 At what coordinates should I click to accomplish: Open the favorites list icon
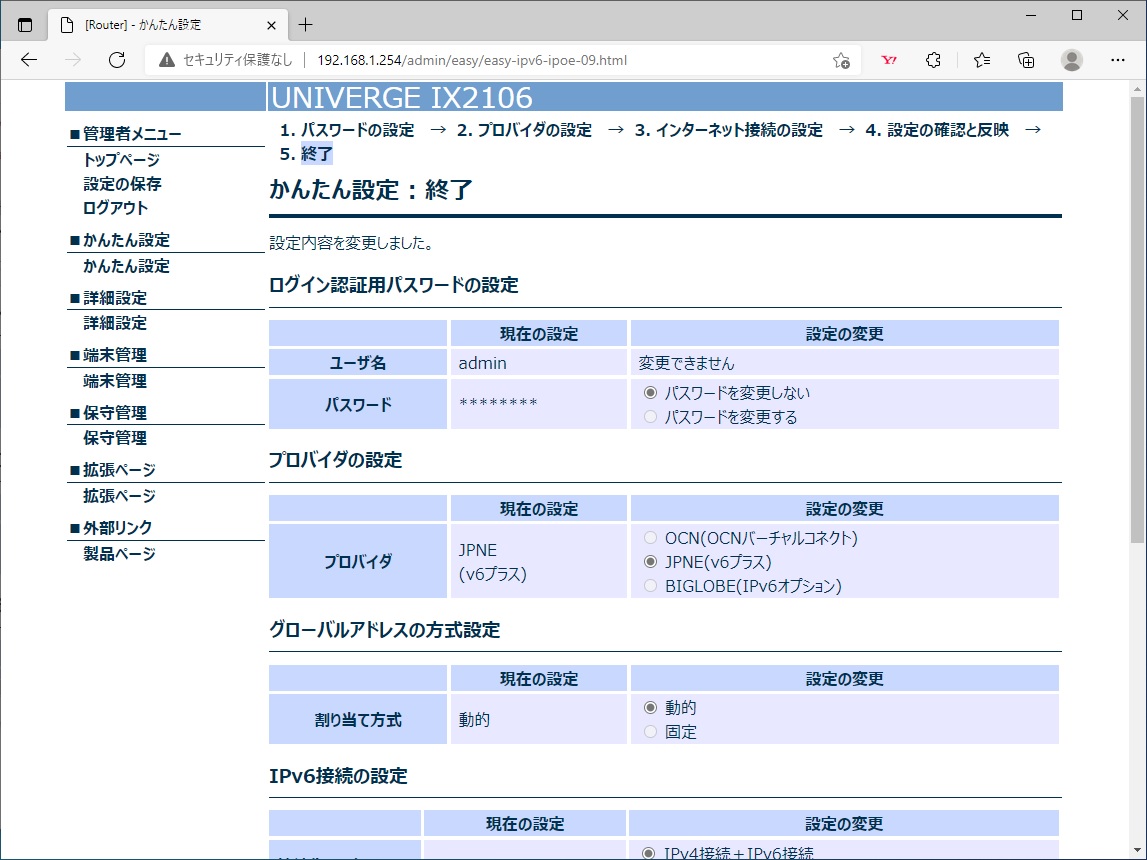982,60
